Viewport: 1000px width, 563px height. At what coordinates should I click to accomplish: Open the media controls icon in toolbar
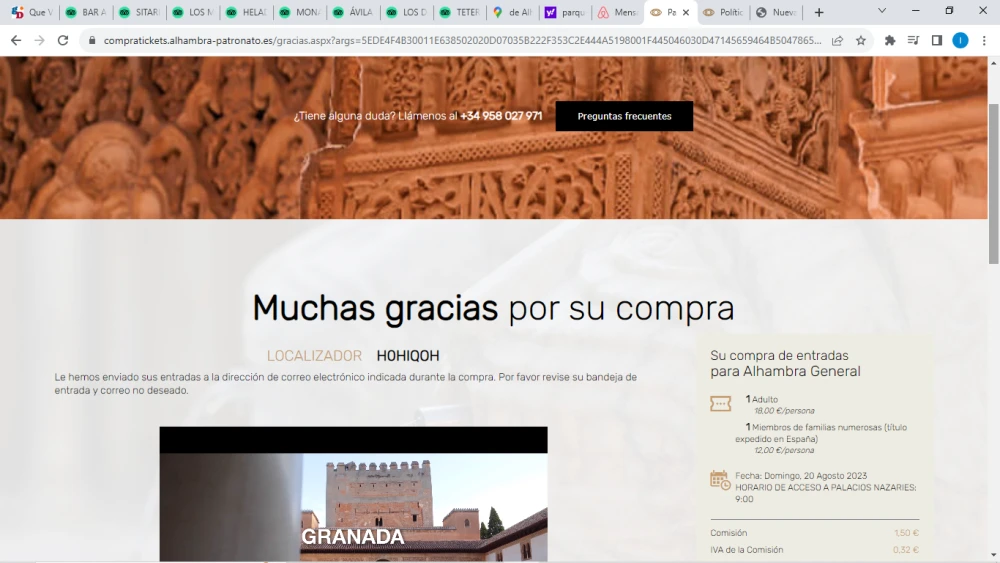[913, 40]
